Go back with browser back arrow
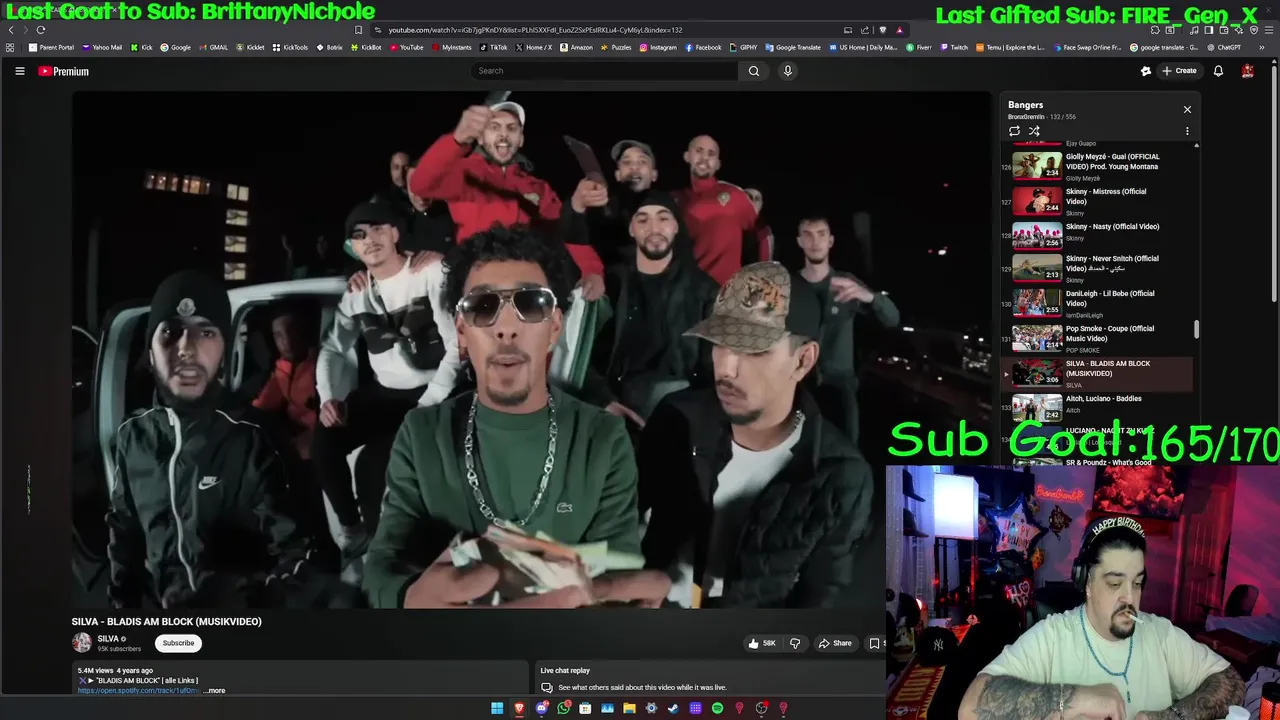 click(x=11, y=30)
